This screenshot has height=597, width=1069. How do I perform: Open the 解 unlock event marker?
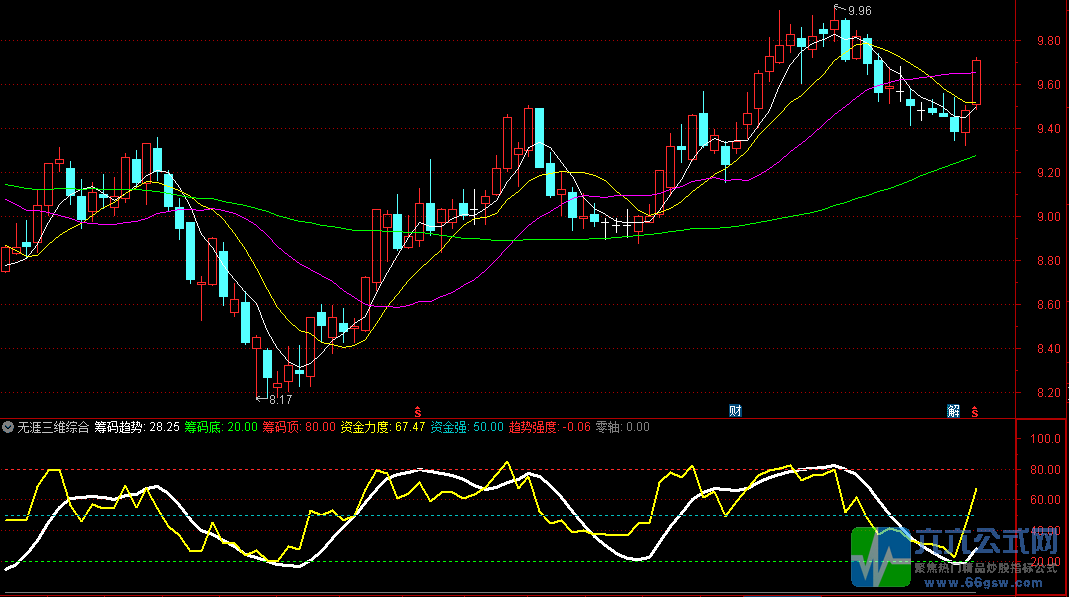tap(953, 411)
